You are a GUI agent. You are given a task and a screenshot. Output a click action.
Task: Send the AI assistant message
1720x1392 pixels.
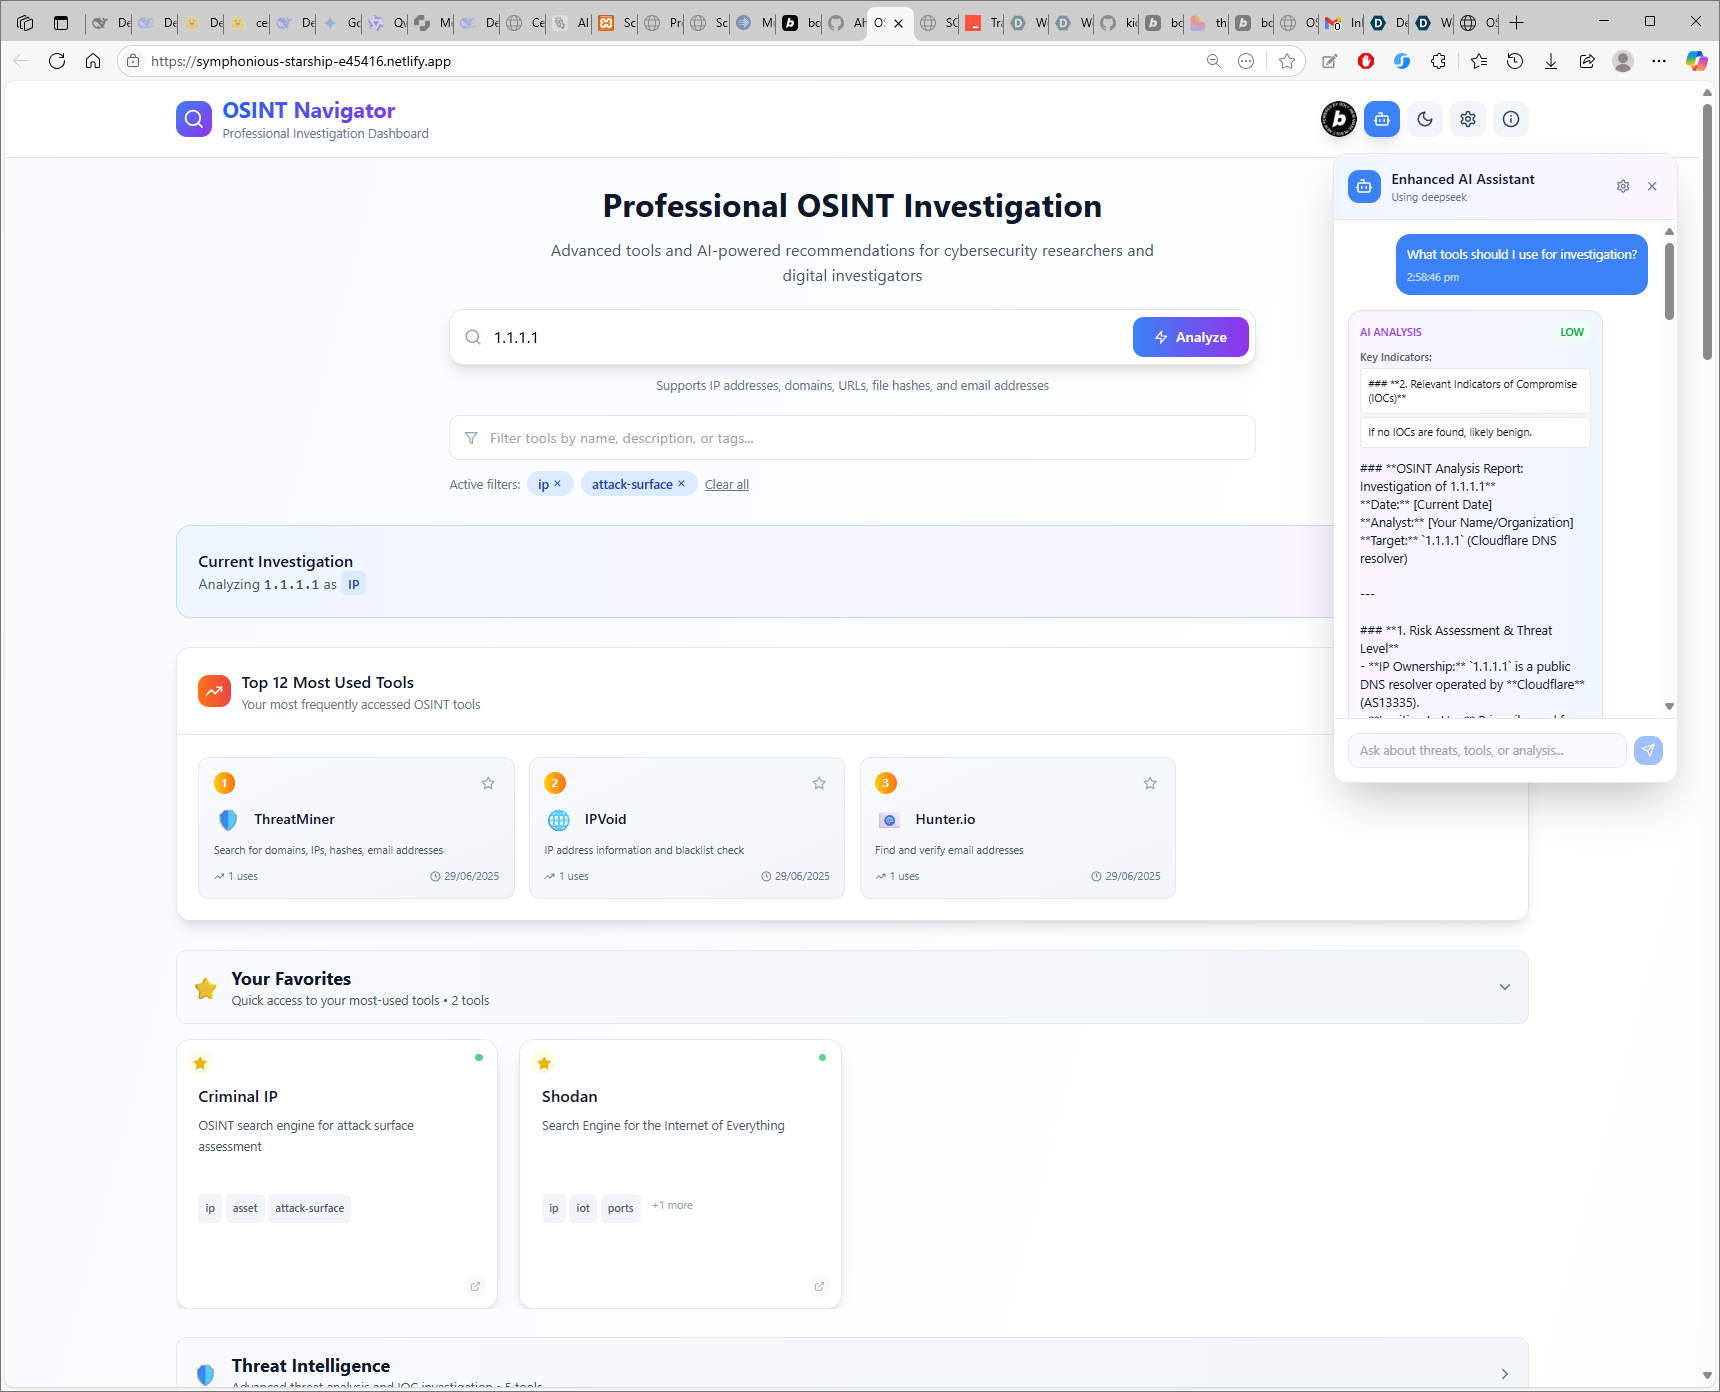tap(1648, 750)
